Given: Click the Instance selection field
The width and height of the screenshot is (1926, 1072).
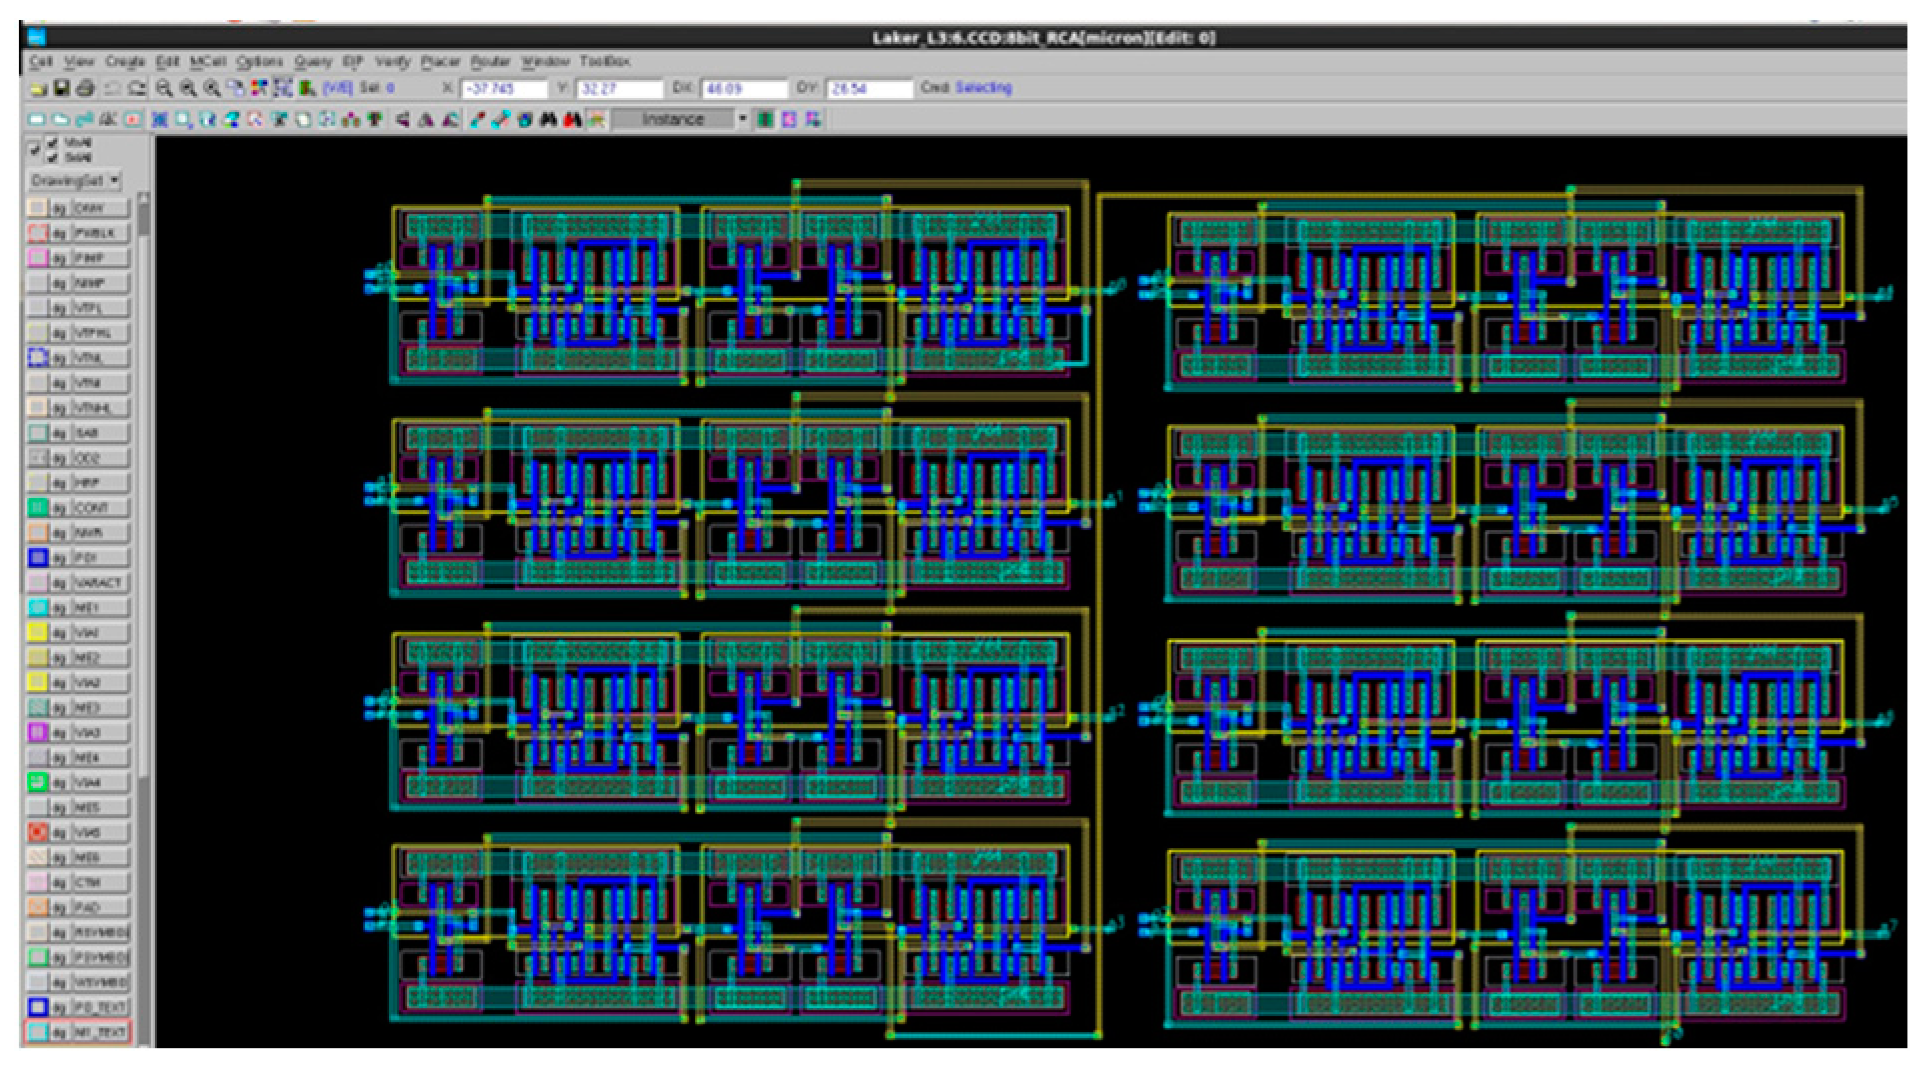Looking at the screenshot, I should [x=673, y=120].
